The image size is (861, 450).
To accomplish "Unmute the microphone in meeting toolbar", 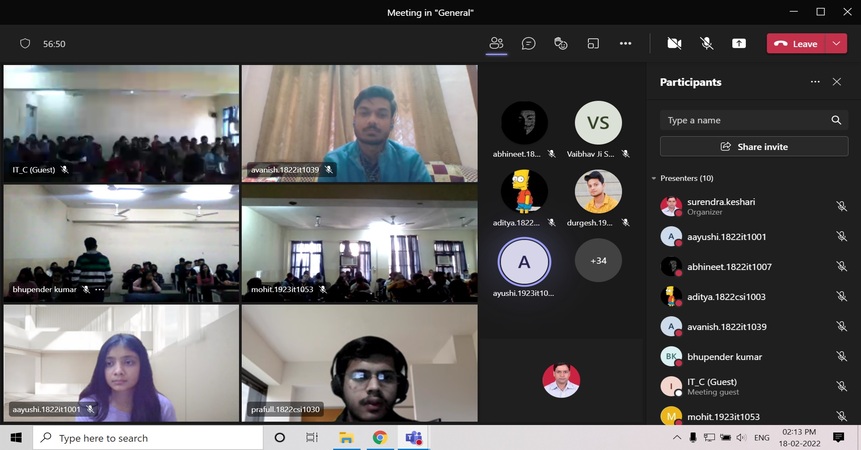I will (x=706, y=44).
